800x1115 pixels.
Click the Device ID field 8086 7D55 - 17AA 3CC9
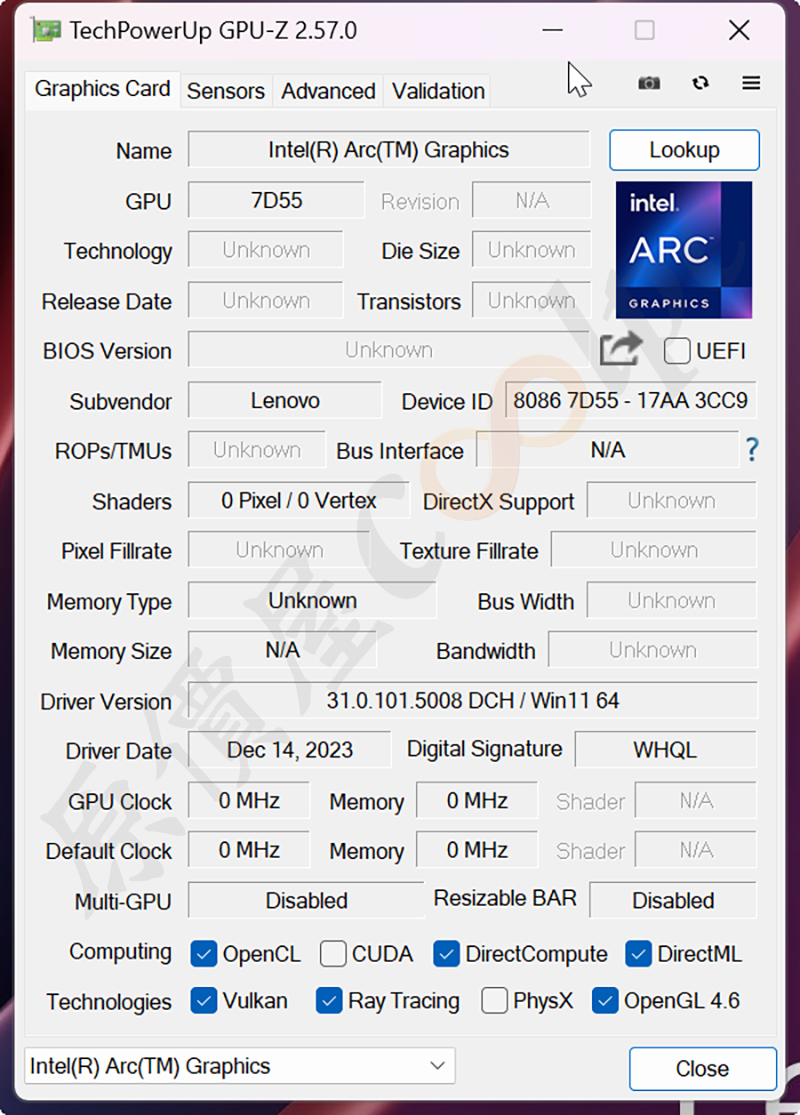click(630, 400)
